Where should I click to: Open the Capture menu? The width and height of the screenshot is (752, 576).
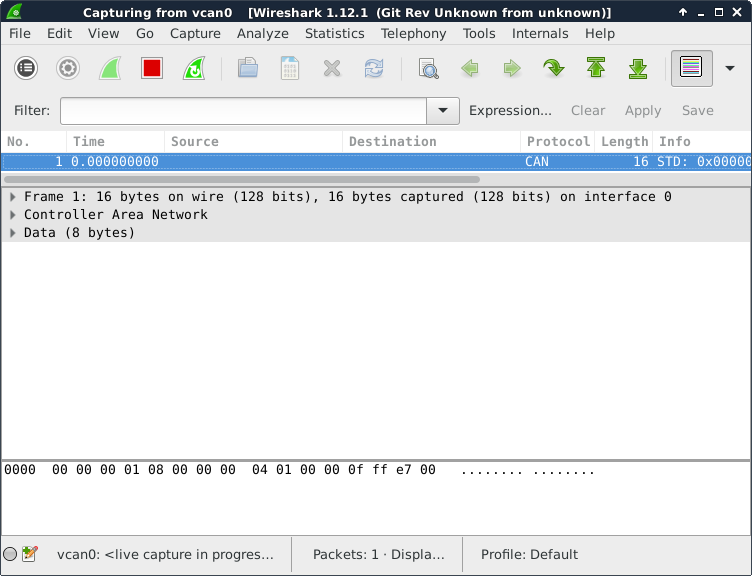click(195, 34)
